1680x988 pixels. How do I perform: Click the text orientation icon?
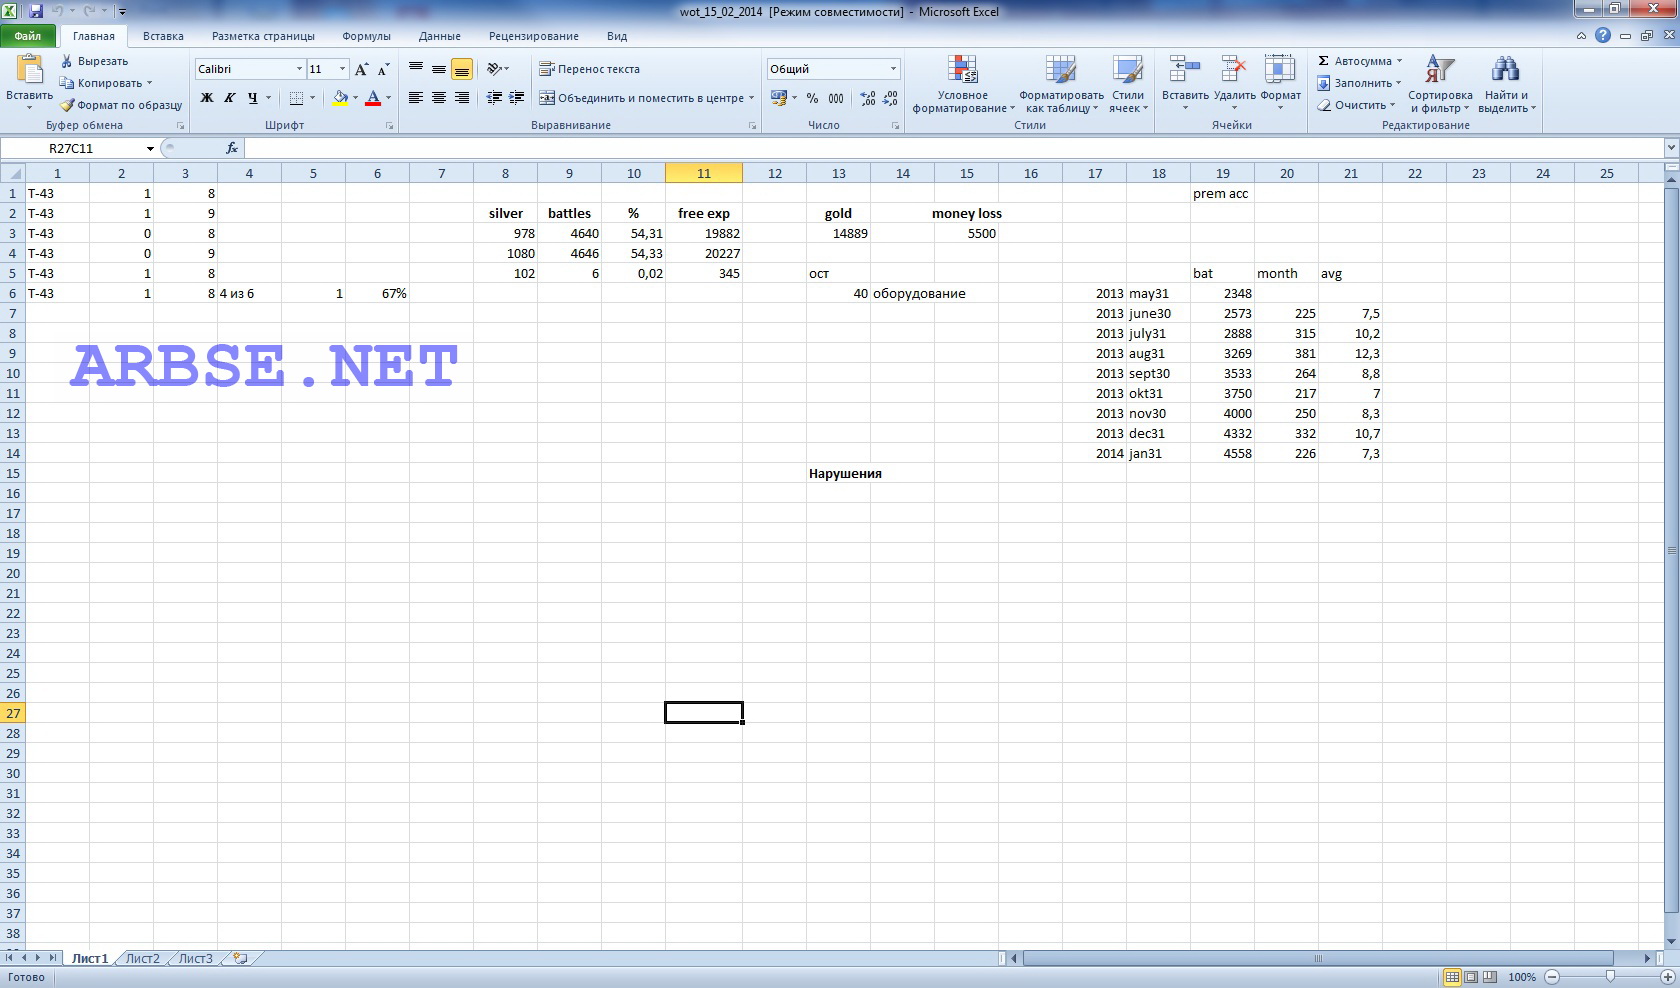pyautogui.click(x=494, y=69)
